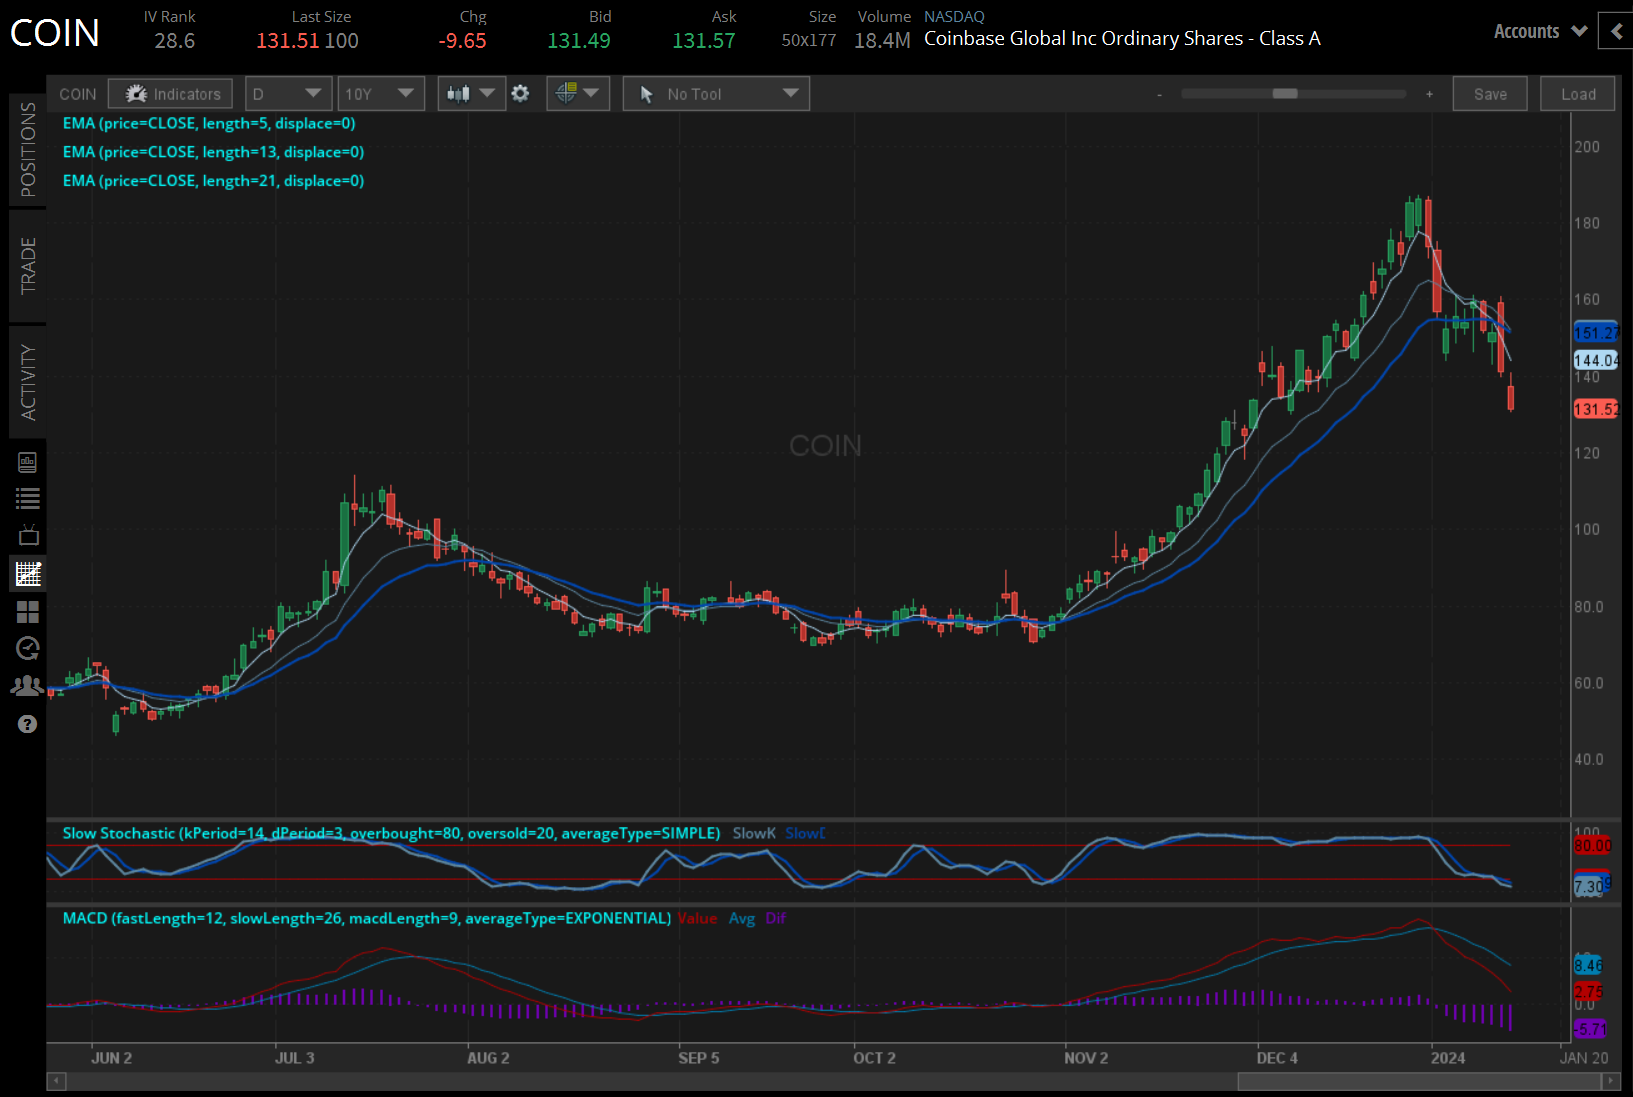This screenshot has height=1097, width=1633.
Task: Click the TV media icon in sidebar
Action: pos(28,536)
